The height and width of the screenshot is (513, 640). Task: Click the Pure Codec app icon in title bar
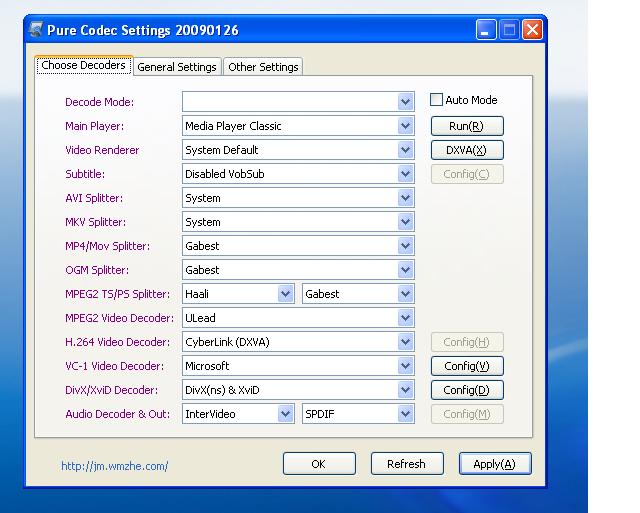(36, 29)
